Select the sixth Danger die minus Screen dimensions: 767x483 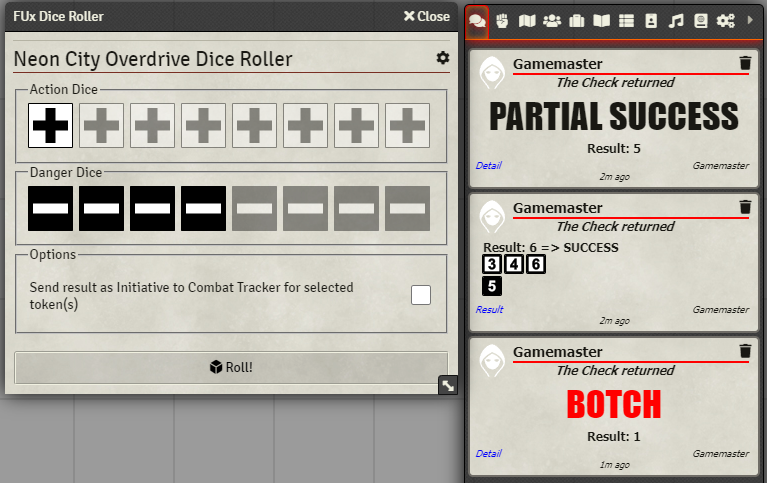coord(305,208)
